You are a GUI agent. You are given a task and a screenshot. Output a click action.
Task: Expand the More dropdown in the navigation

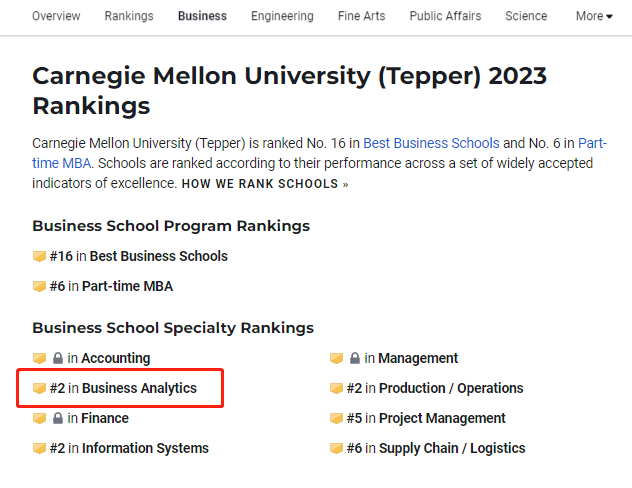594,16
